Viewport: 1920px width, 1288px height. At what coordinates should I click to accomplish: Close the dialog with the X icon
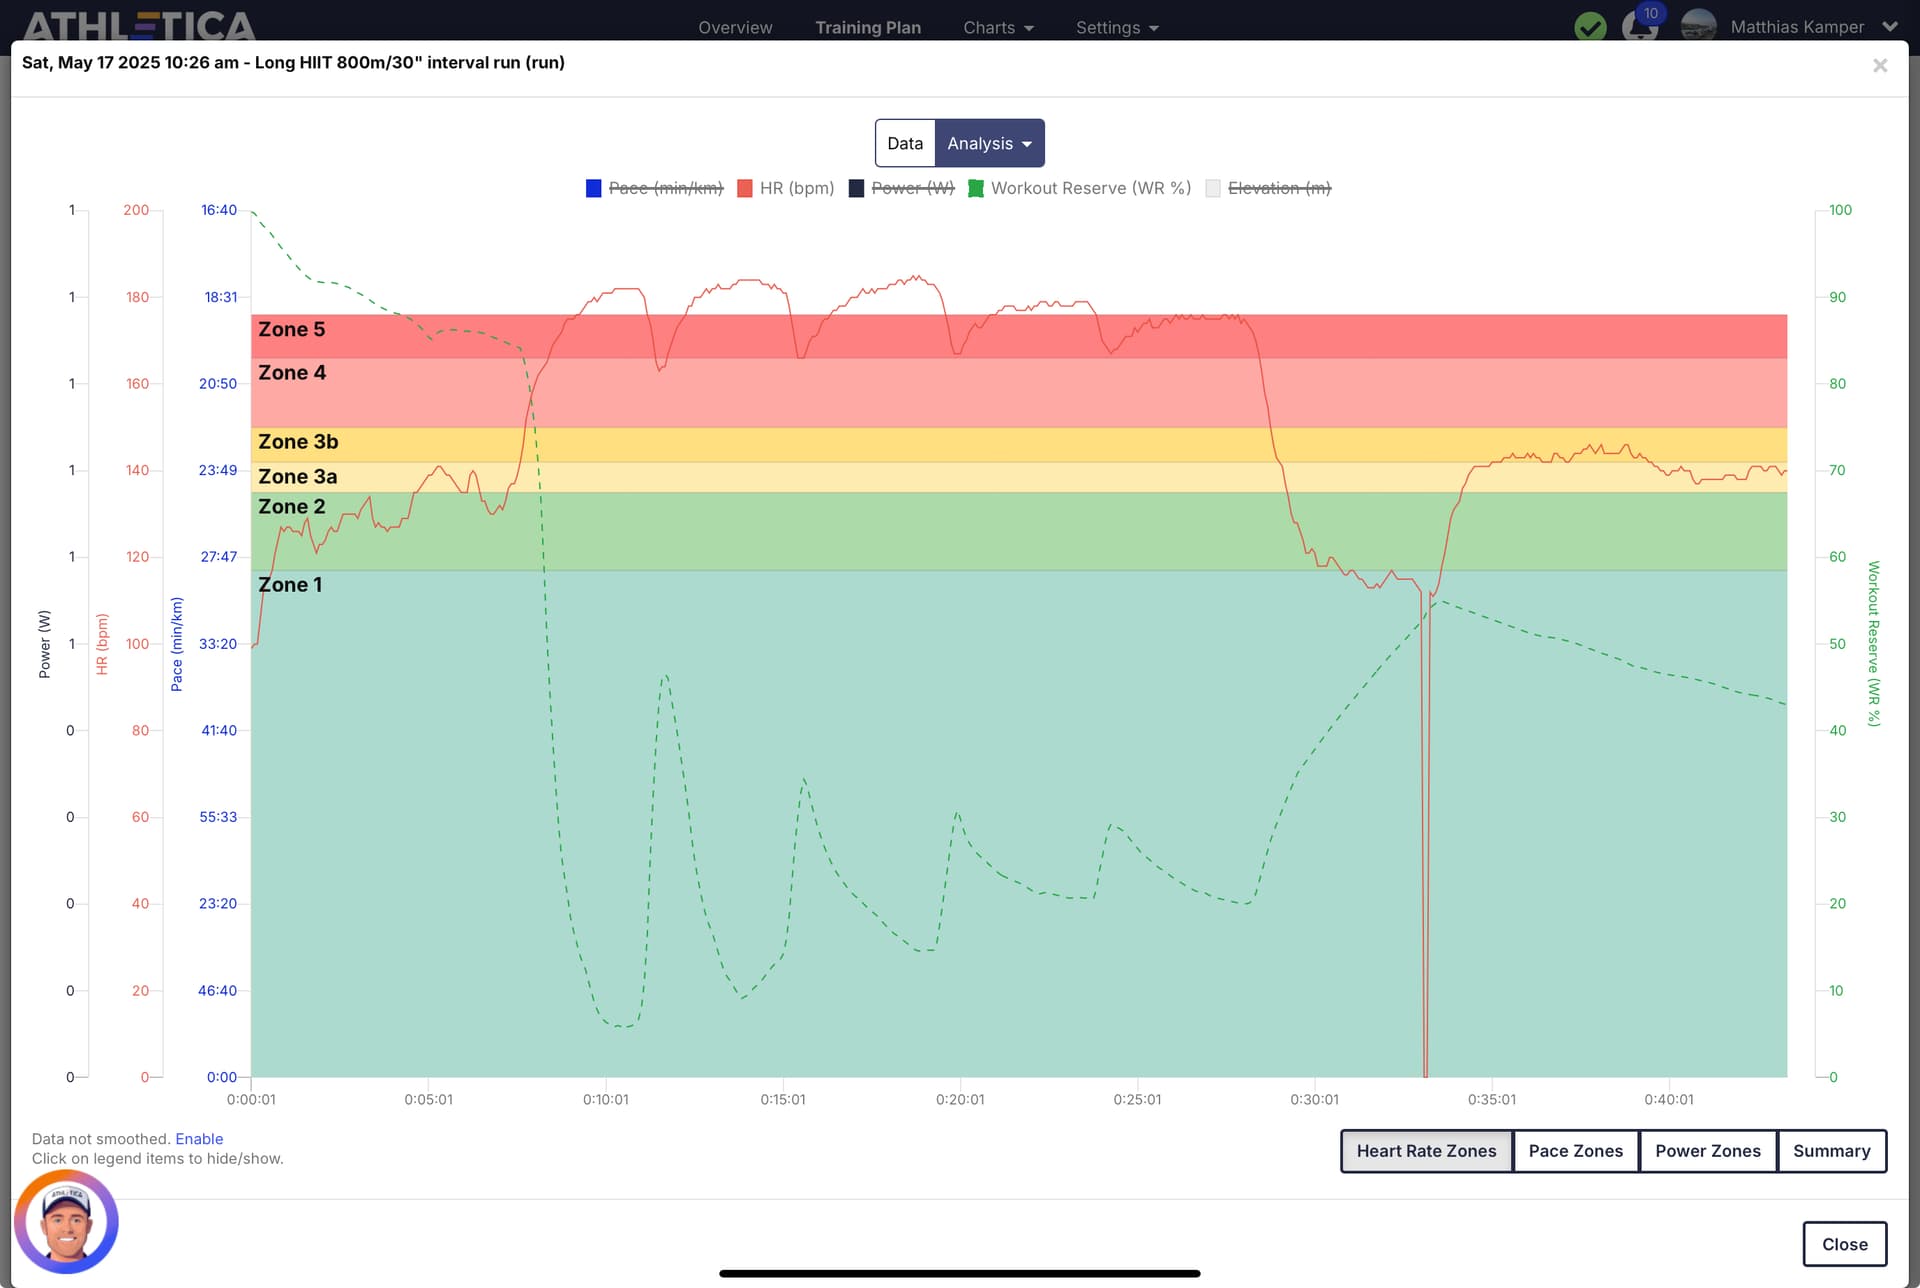pos(1880,65)
